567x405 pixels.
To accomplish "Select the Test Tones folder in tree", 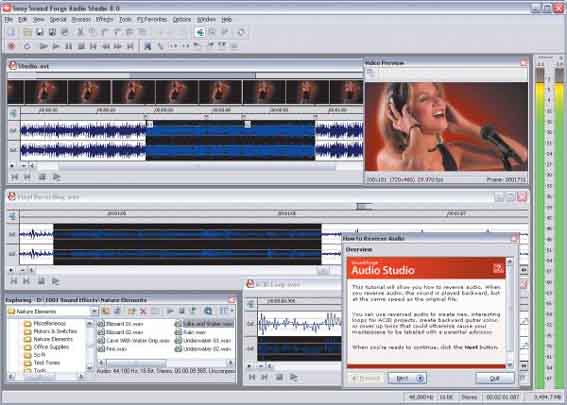I will coord(47,362).
